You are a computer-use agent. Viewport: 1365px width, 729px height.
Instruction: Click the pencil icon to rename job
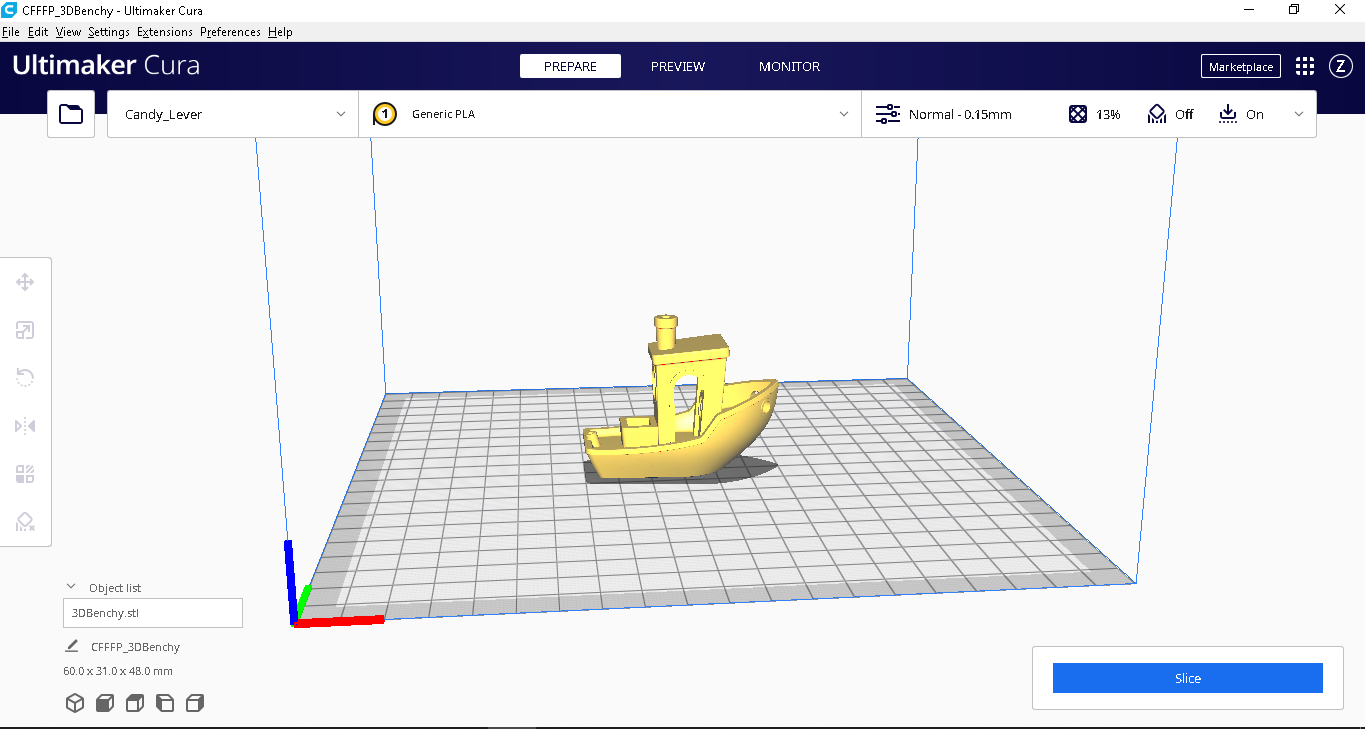[x=72, y=646]
